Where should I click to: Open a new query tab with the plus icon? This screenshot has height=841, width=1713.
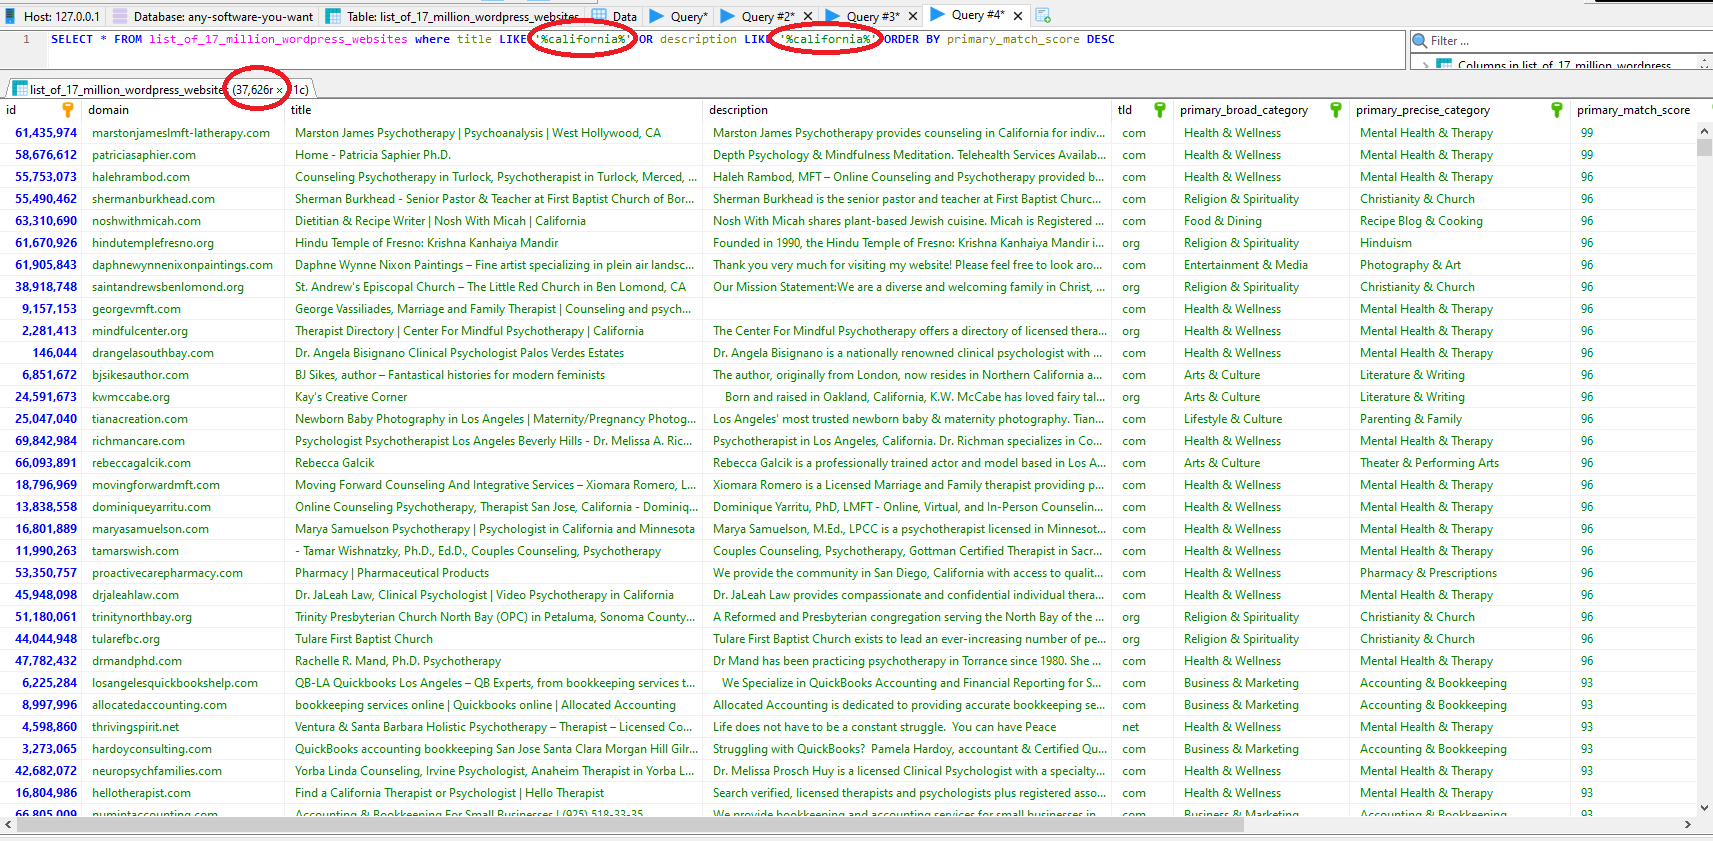(1042, 16)
